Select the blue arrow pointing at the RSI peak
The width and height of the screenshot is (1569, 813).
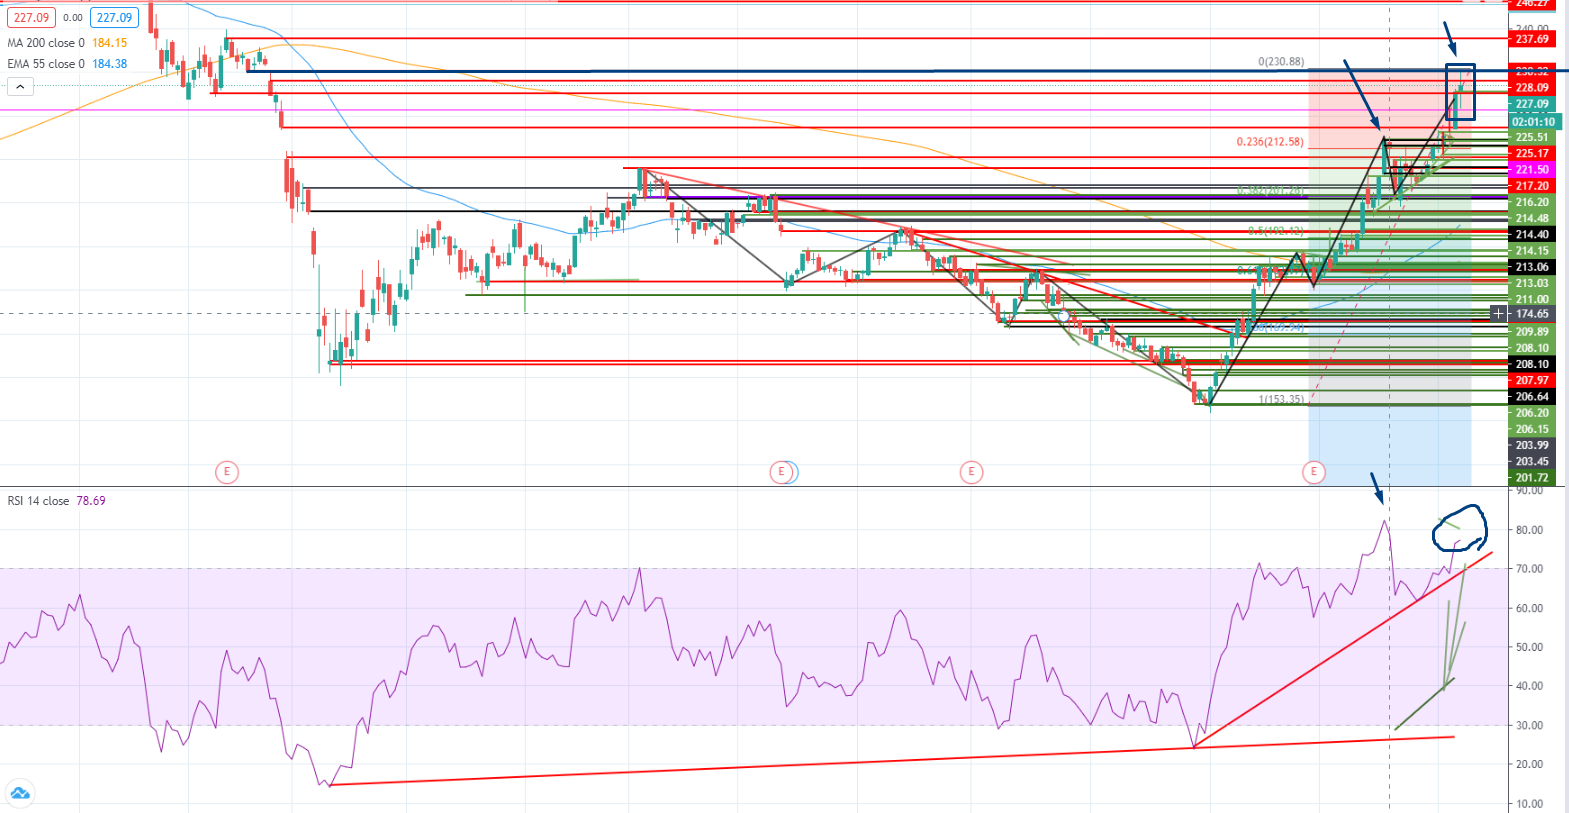tap(1376, 488)
